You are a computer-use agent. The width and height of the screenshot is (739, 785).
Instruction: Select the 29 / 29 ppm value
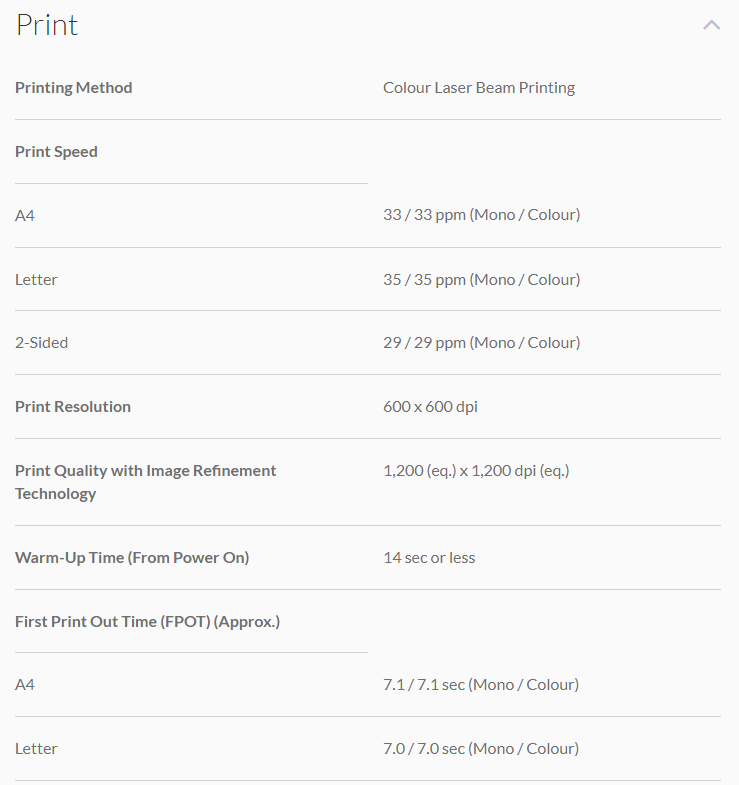coord(481,343)
